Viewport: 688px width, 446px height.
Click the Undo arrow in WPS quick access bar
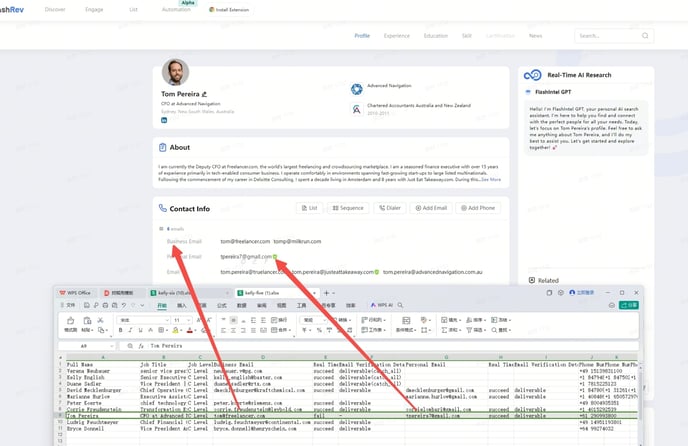click(124, 305)
